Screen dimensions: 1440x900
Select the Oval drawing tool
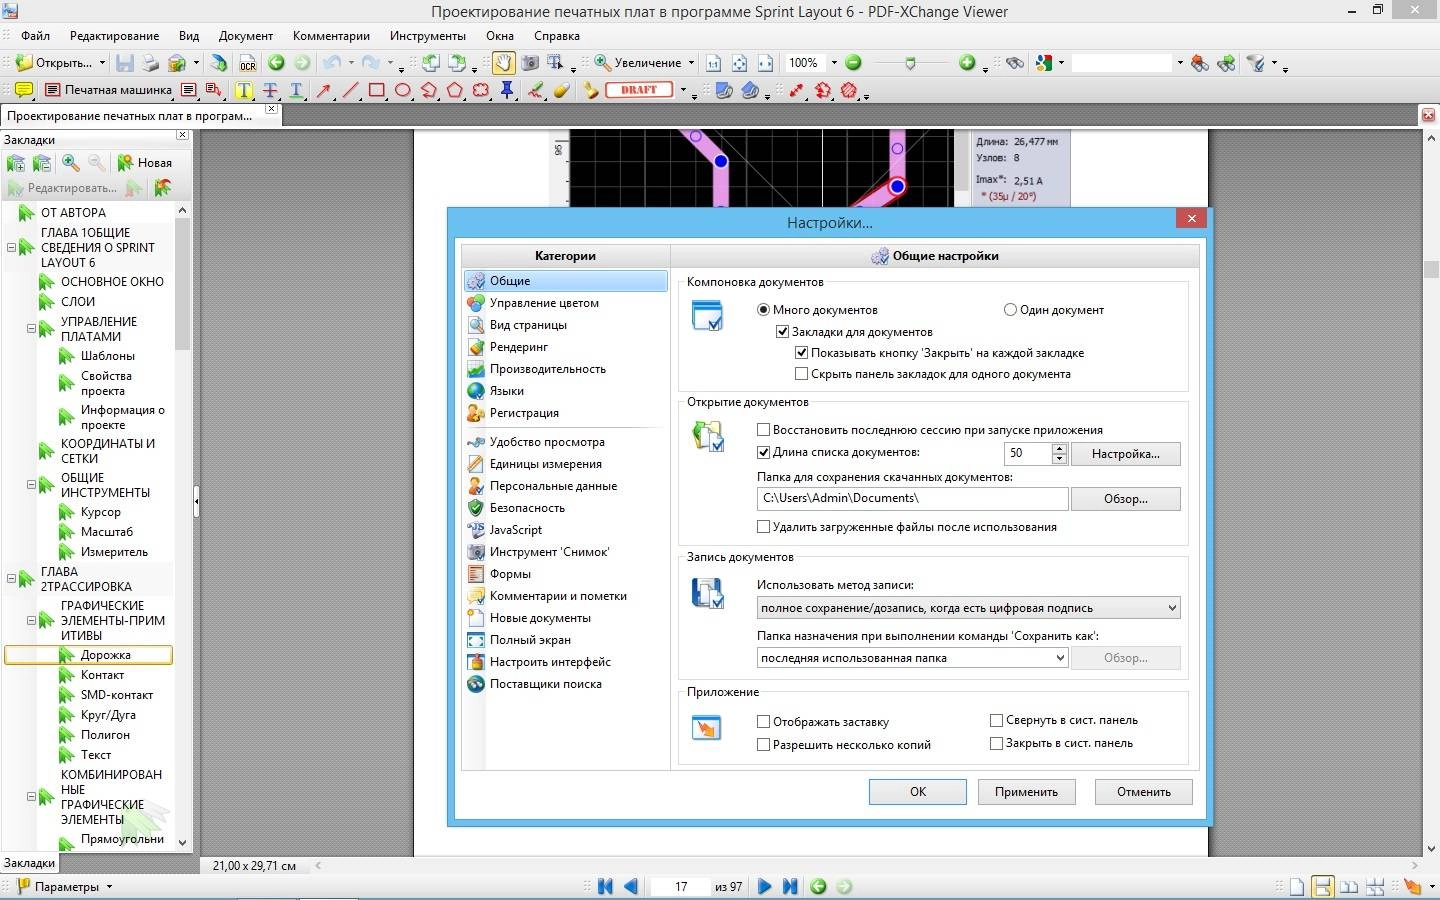[x=403, y=90]
